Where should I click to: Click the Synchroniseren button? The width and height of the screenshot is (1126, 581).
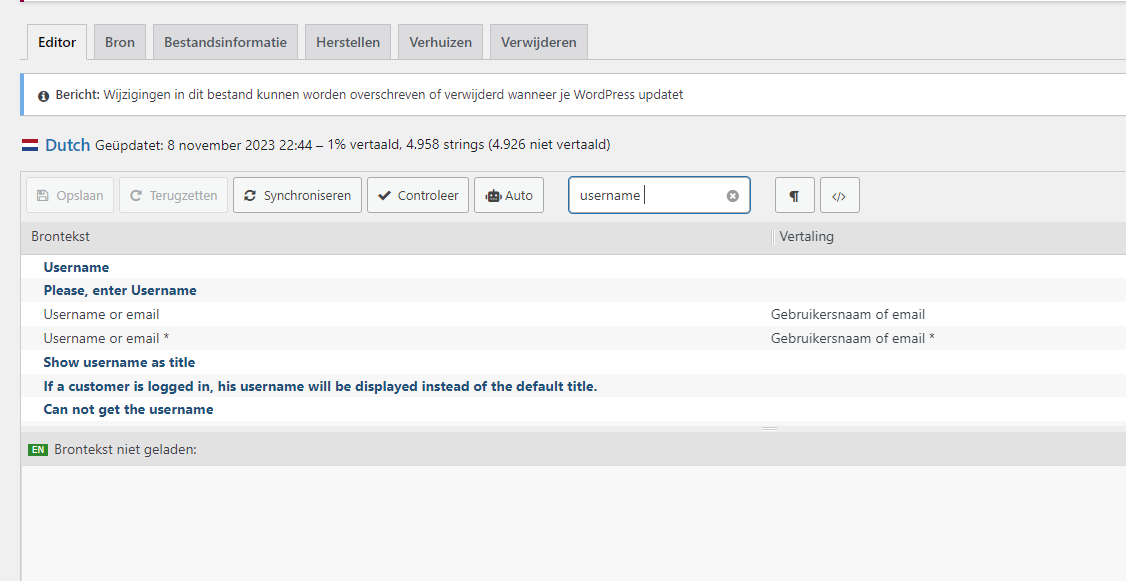[x=297, y=195]
